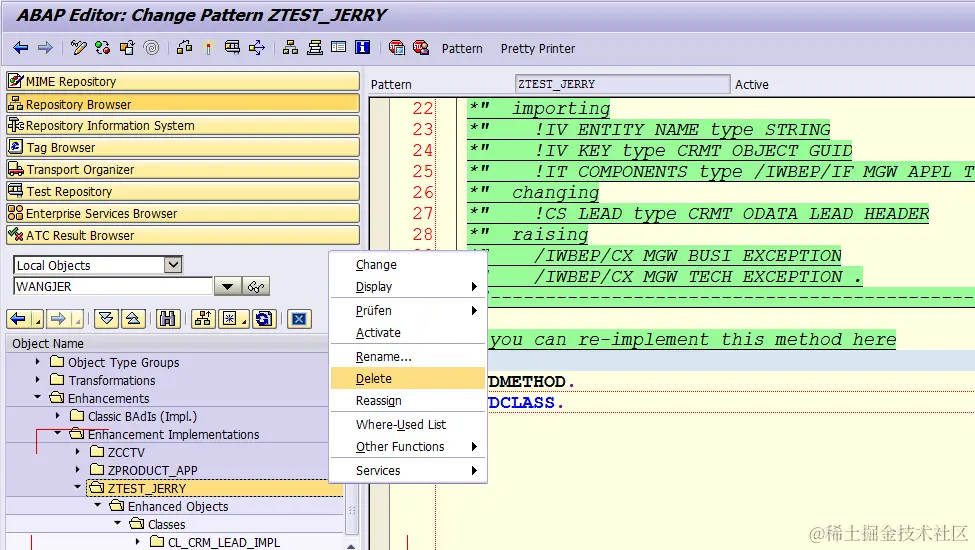Image resolution: width=975 pixels, height=550 pixels.
Task: Click the display superordinate object list icon
Action: [203, 319]
